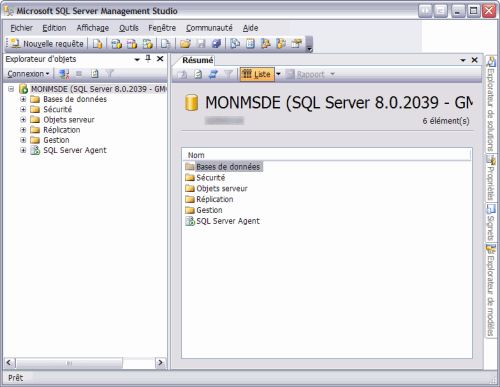Open the Rapport dropdown arrow
The height and width of the screenshot is (387, 500).
(332, 74)
